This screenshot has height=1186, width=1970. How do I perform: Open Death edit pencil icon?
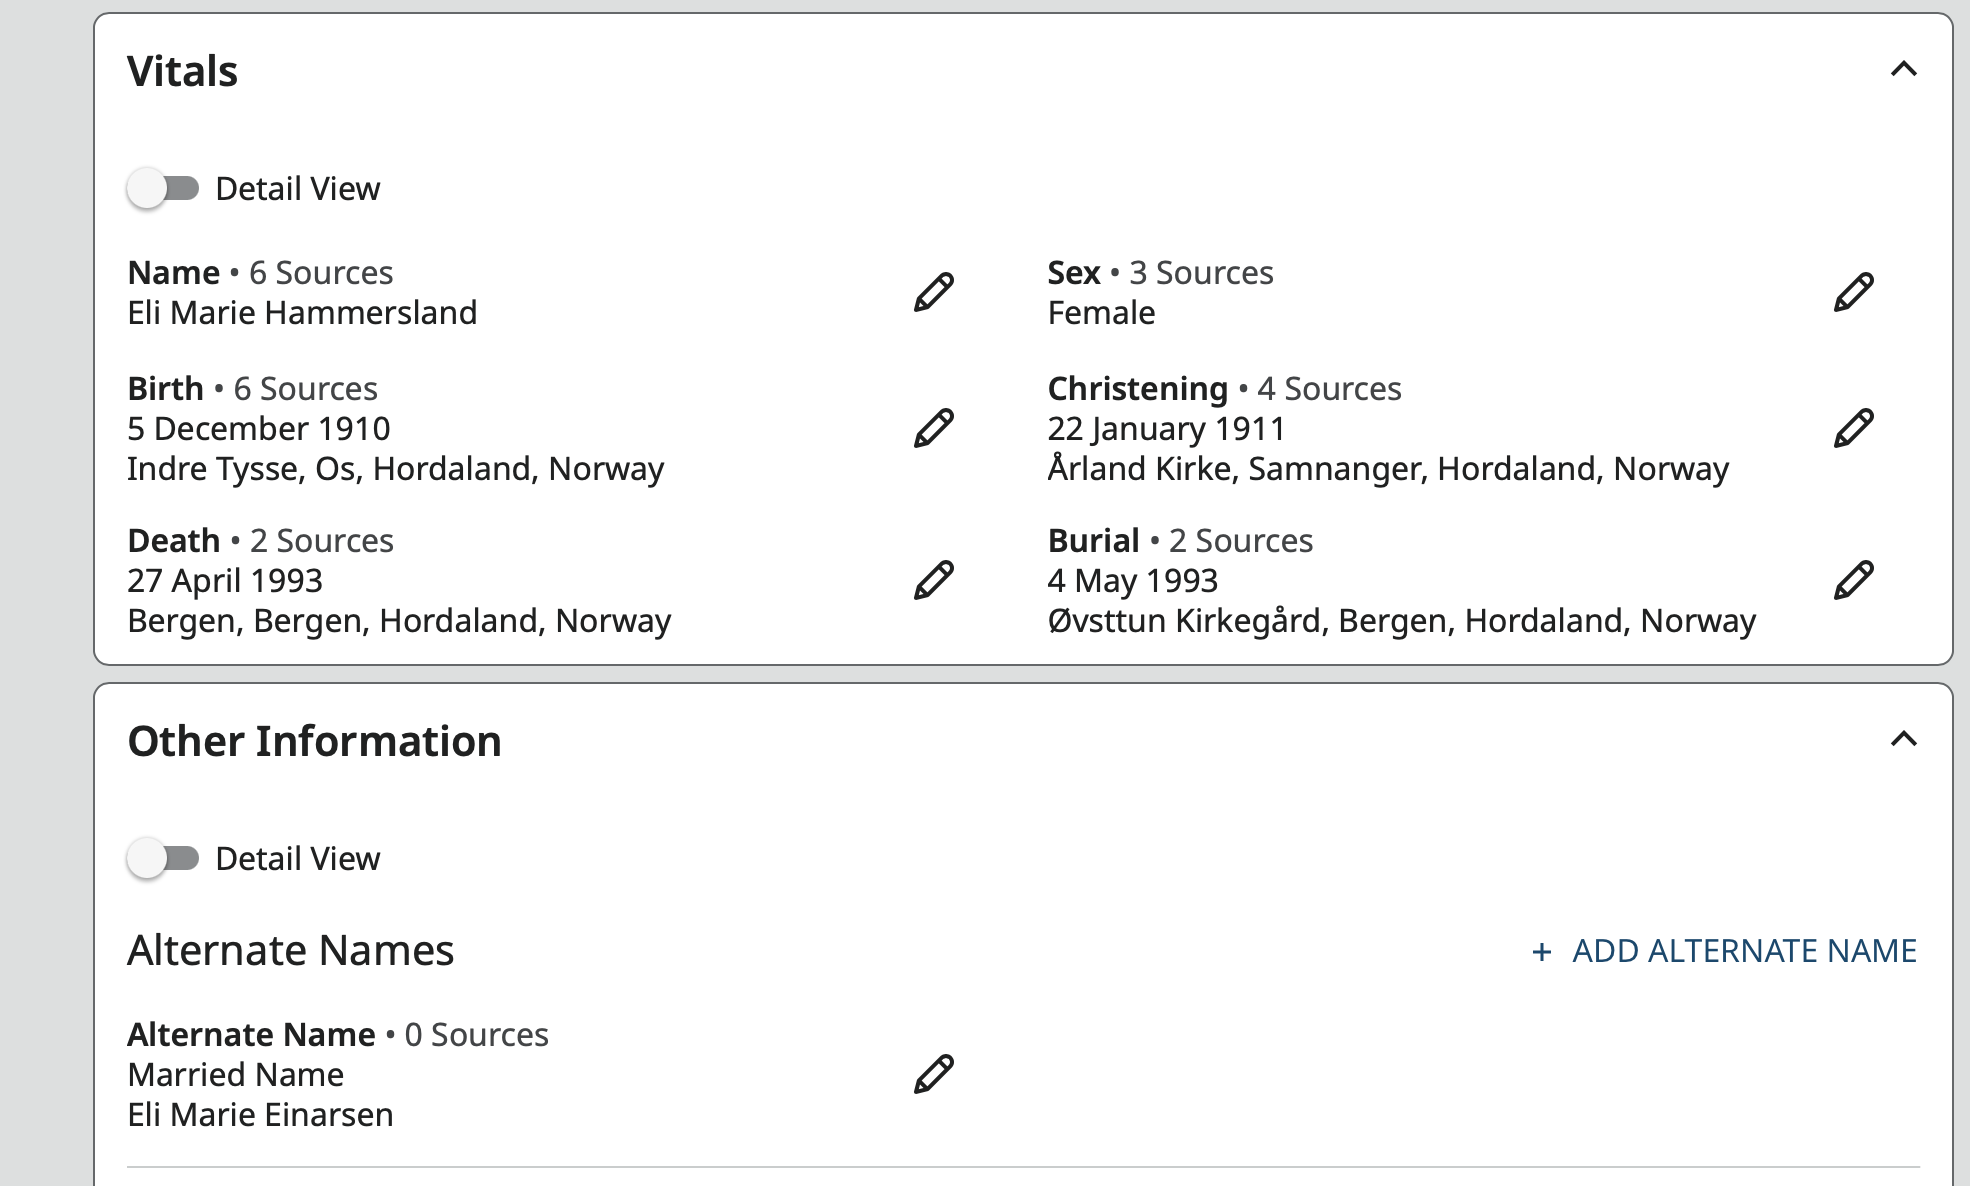click(x=933, y=580)
